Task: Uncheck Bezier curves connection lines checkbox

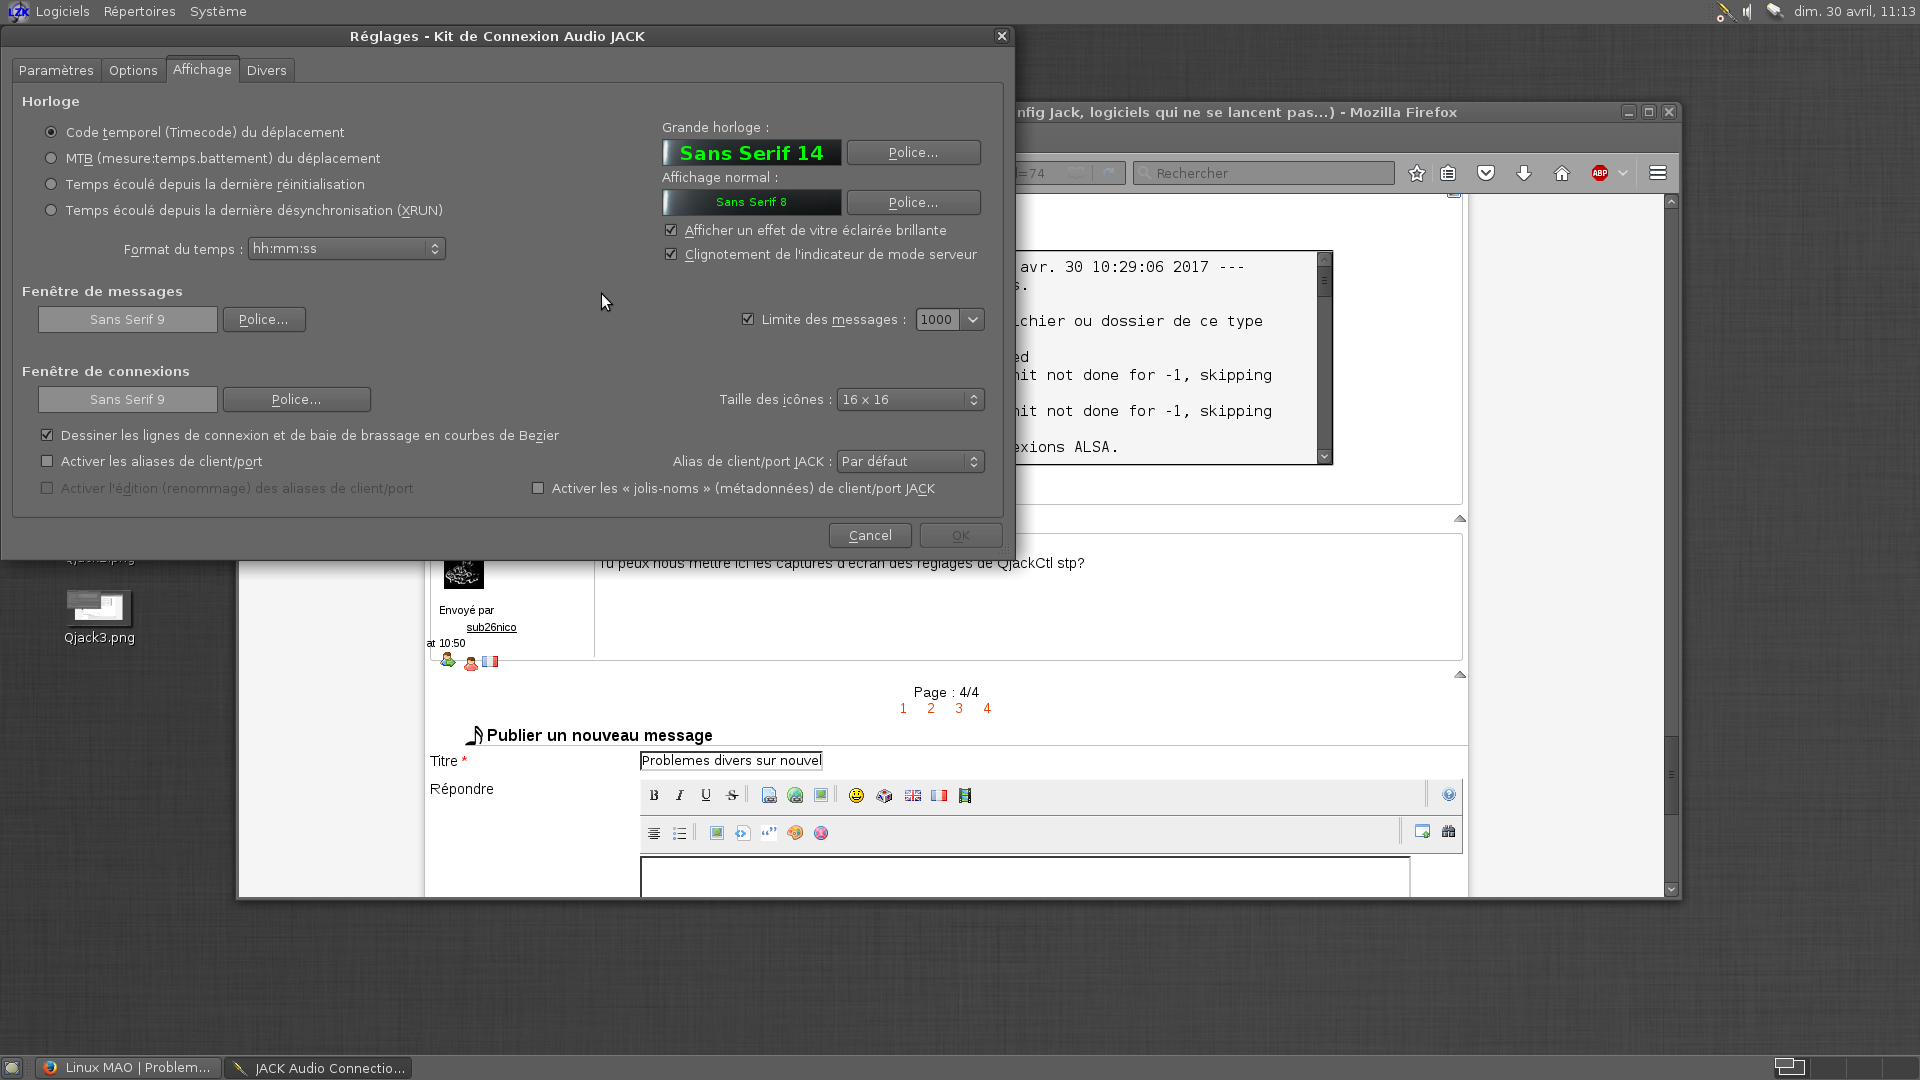Action: coord(47,436)
